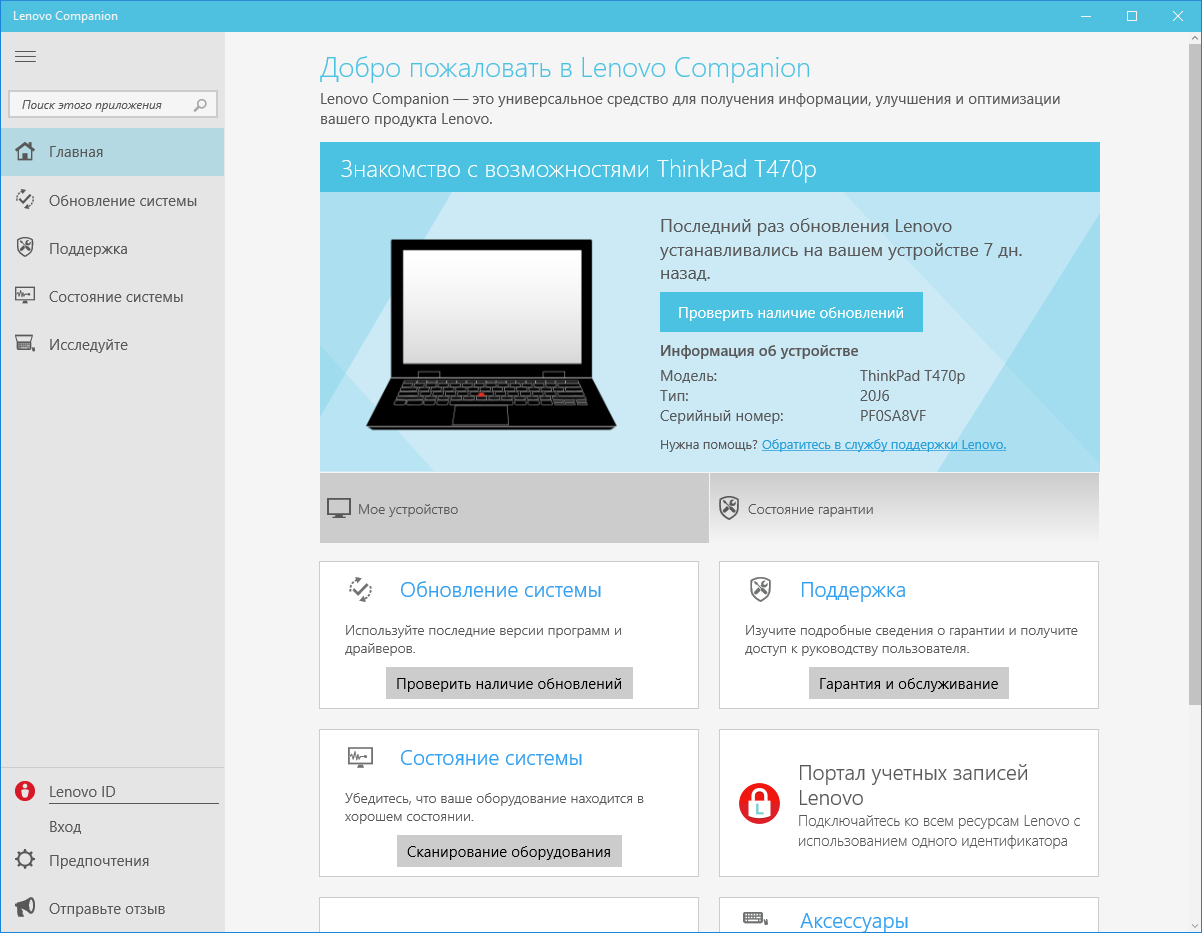Click the Состояние системы sidebar monitor icon
Screen dimensions: 1202x933
(x=26, y=296)
